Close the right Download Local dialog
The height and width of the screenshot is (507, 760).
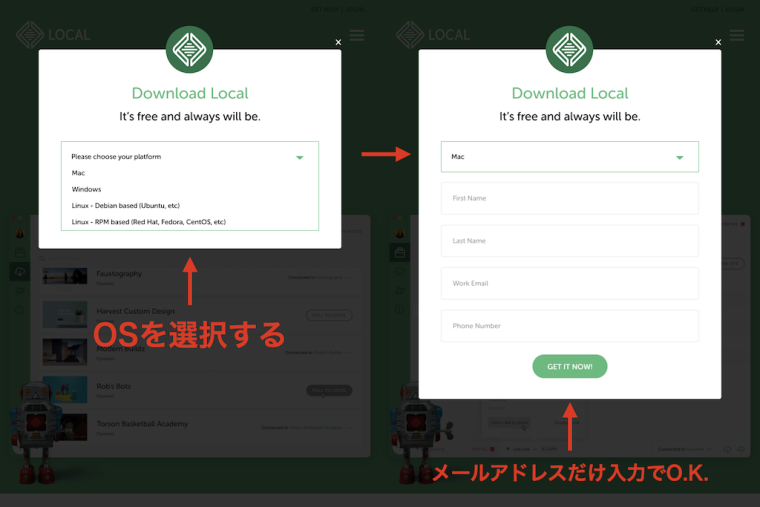tap(718, 42)
